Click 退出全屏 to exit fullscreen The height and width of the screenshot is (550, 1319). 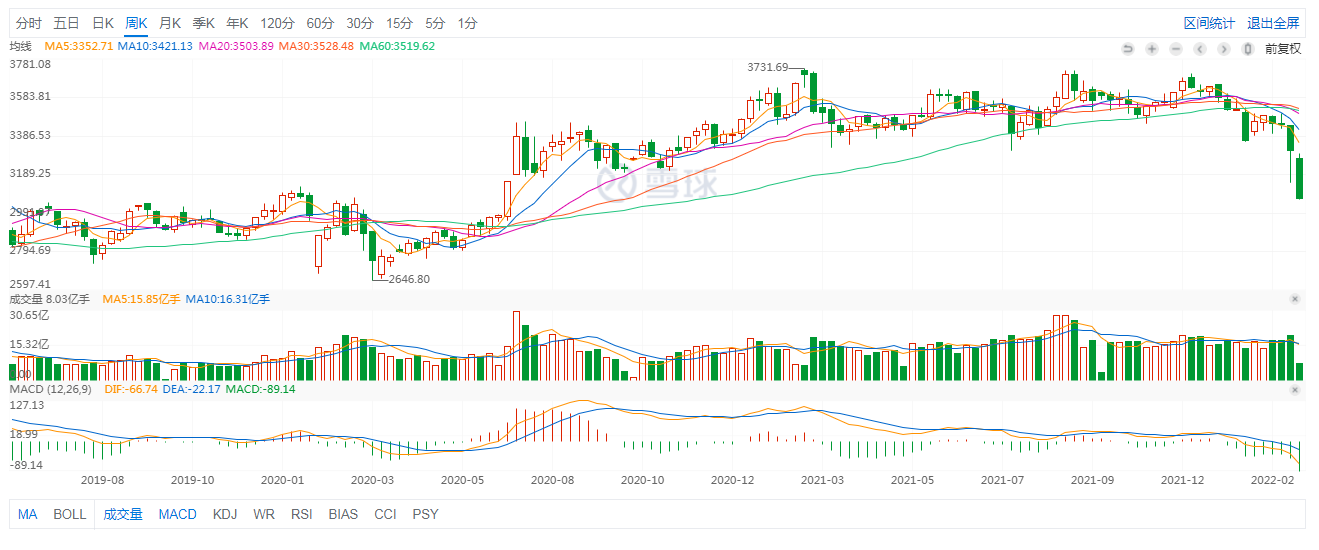click(x=1273, y=23)
